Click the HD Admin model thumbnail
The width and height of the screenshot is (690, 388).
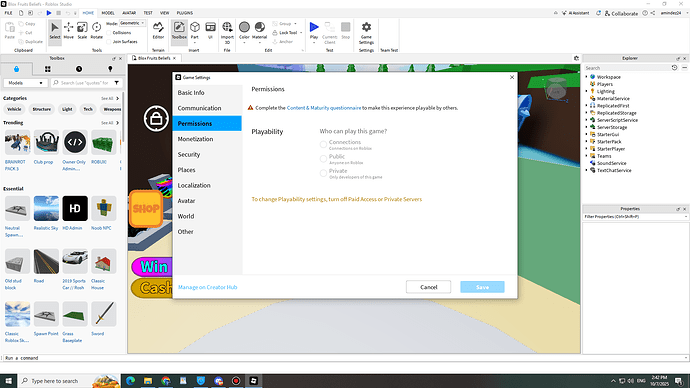[75, 208]
